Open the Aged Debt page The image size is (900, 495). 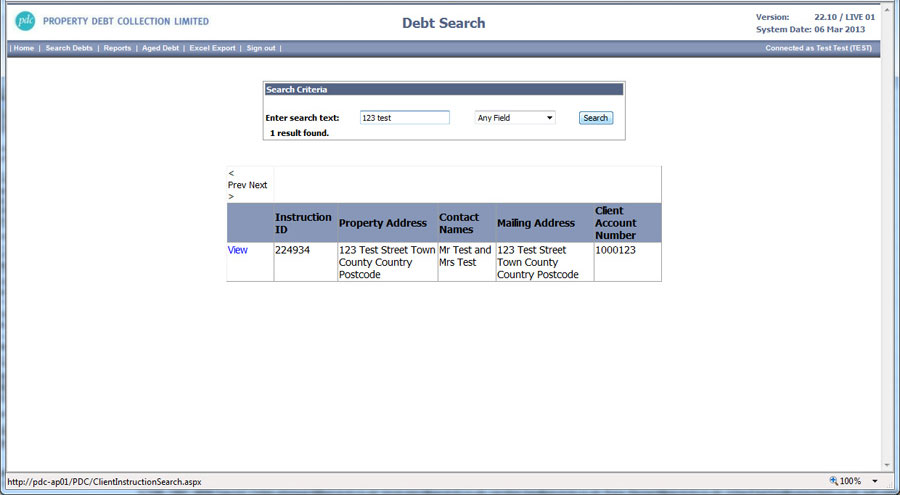[160, 48]
